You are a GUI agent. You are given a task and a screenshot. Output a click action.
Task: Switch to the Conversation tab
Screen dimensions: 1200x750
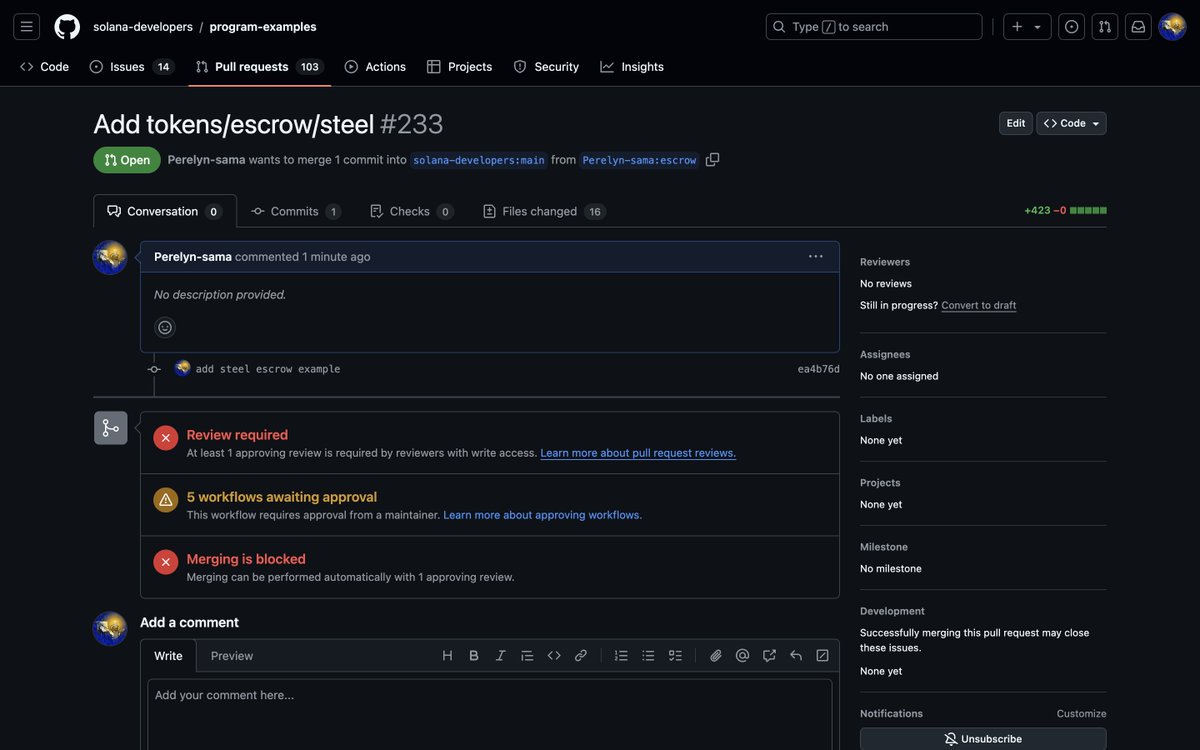165,211
